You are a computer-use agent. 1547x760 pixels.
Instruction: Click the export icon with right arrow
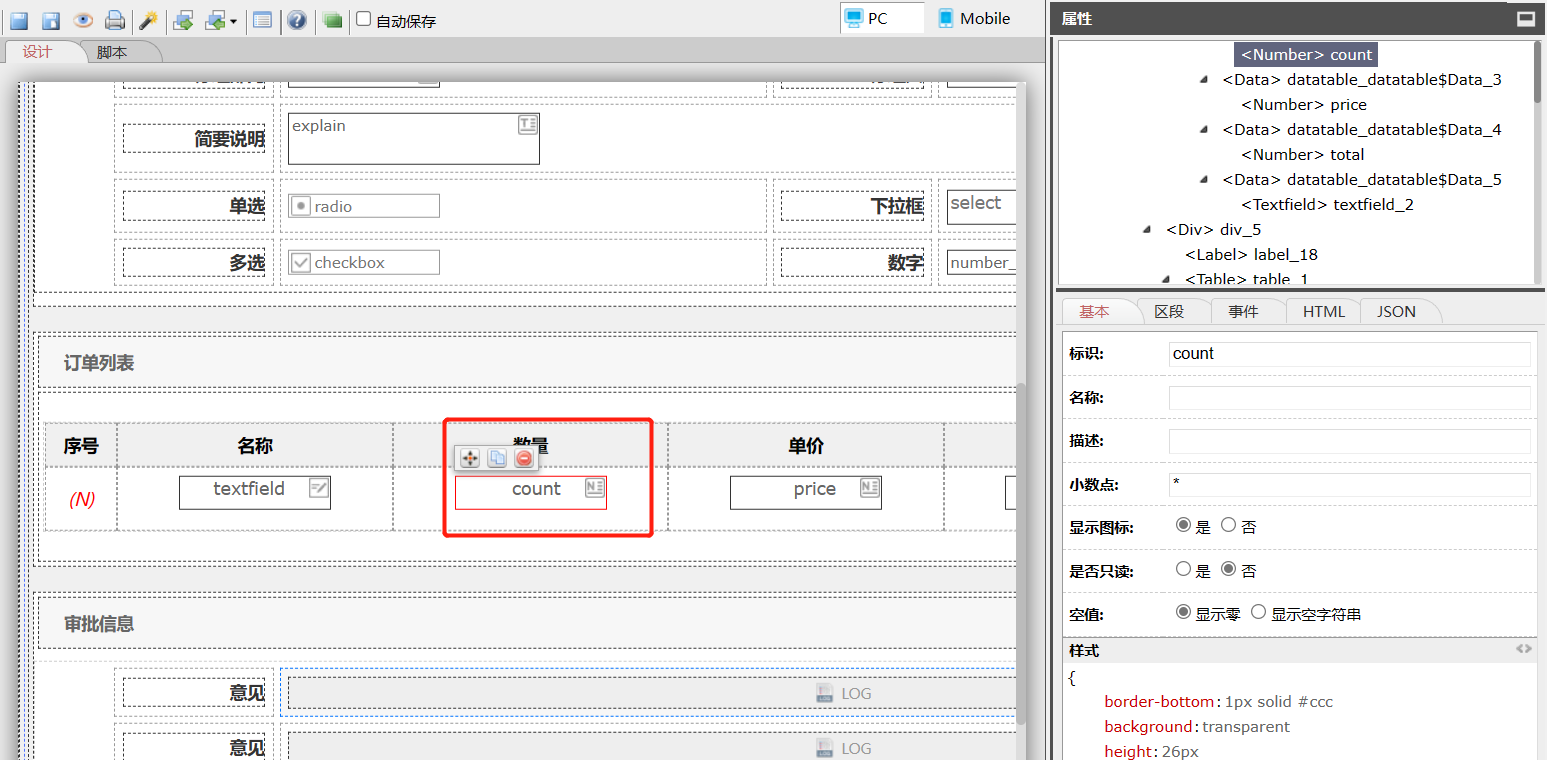183,20
